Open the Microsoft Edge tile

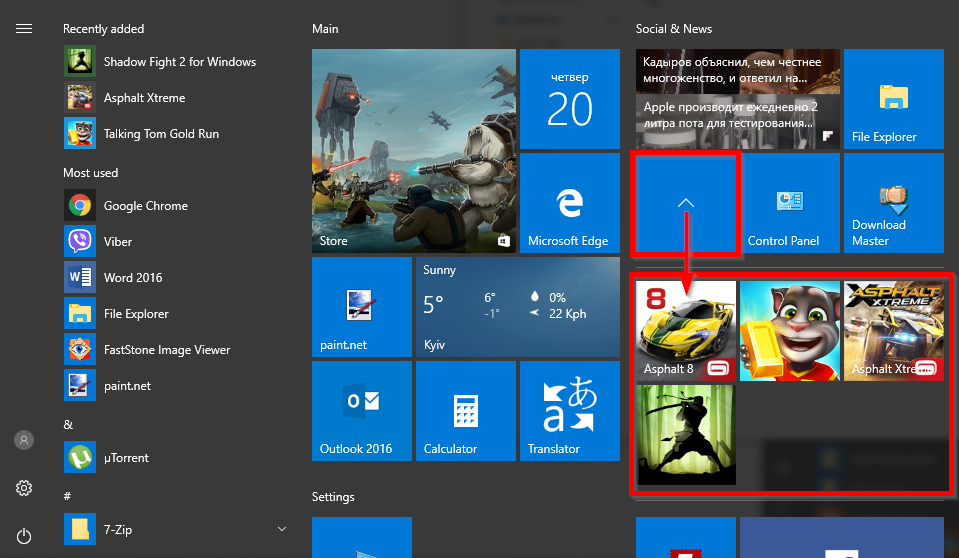click(x=568, y=203)
